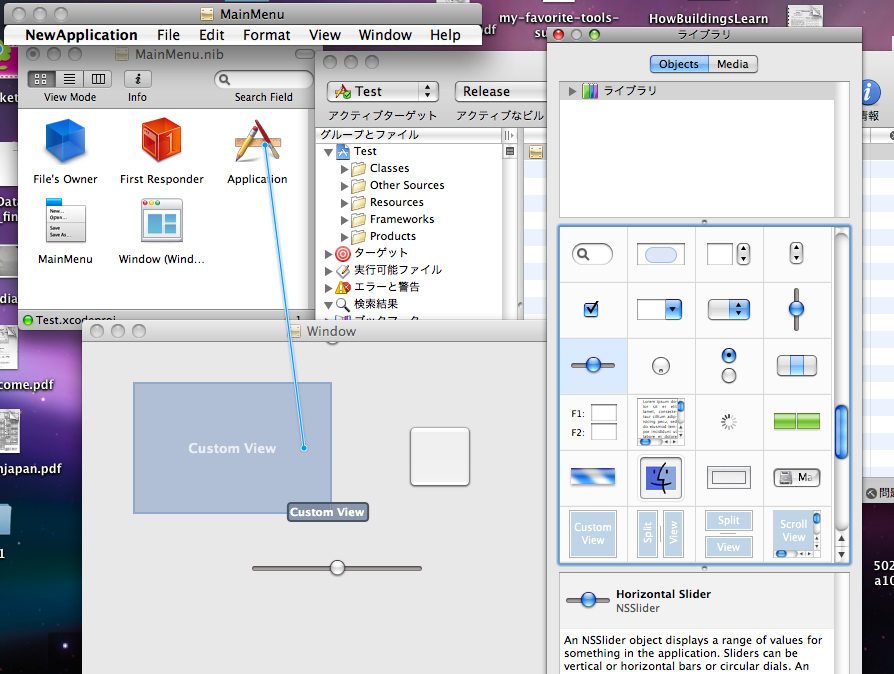This screenshot has height=674, width=894.
Task: Click the Info button in MainMenu.nib toolbar
Action: (x=137, y=79)
